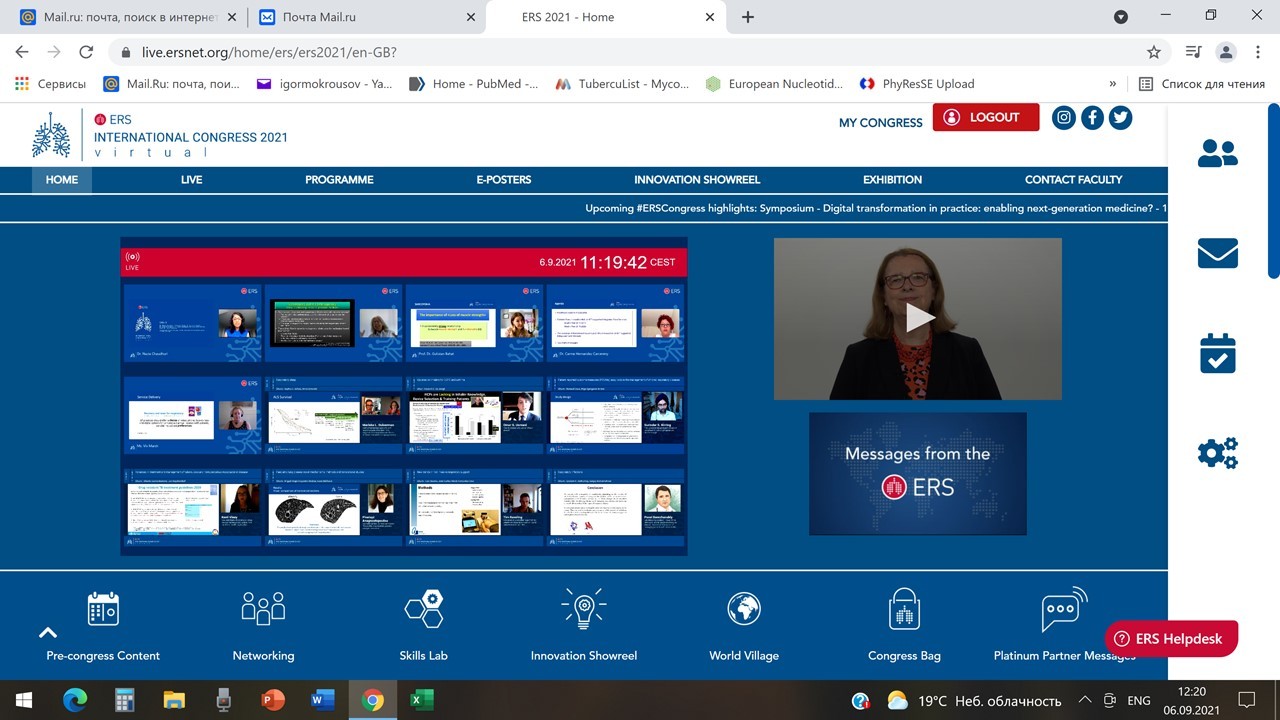The width and height of the screenshot is (1280, 720).
Task: Open the CONTACT FACULTY navigation item
Action: pyautogui.click(x=1074, y=180)
